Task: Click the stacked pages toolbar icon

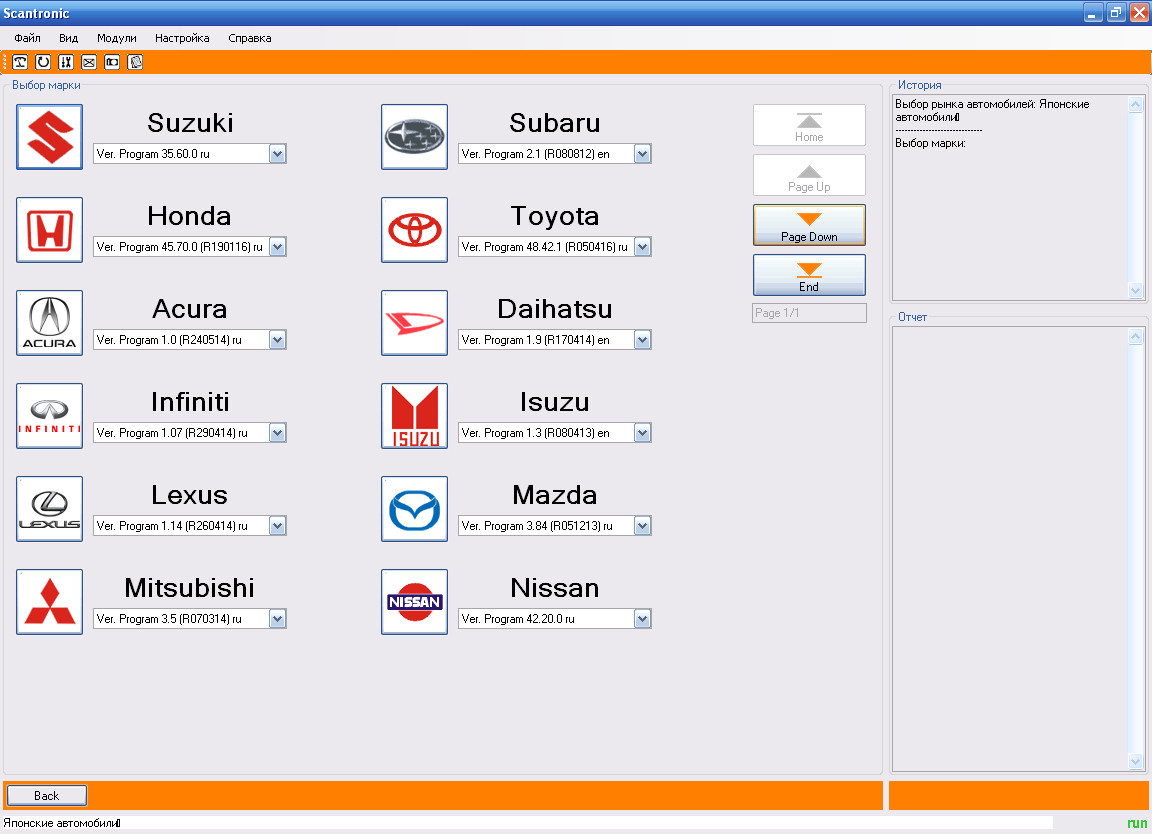Action: pos(135,62)
